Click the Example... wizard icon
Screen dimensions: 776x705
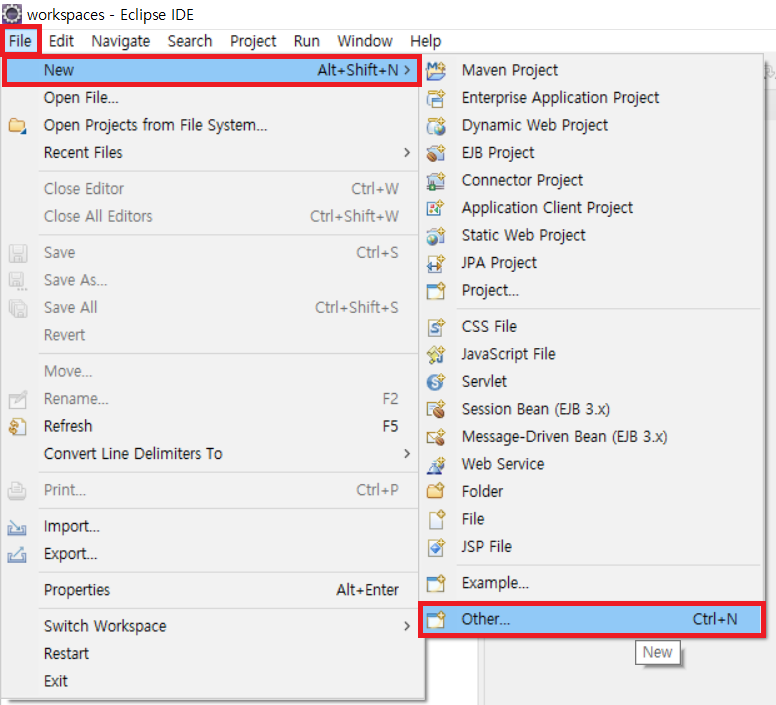point(436,583)
